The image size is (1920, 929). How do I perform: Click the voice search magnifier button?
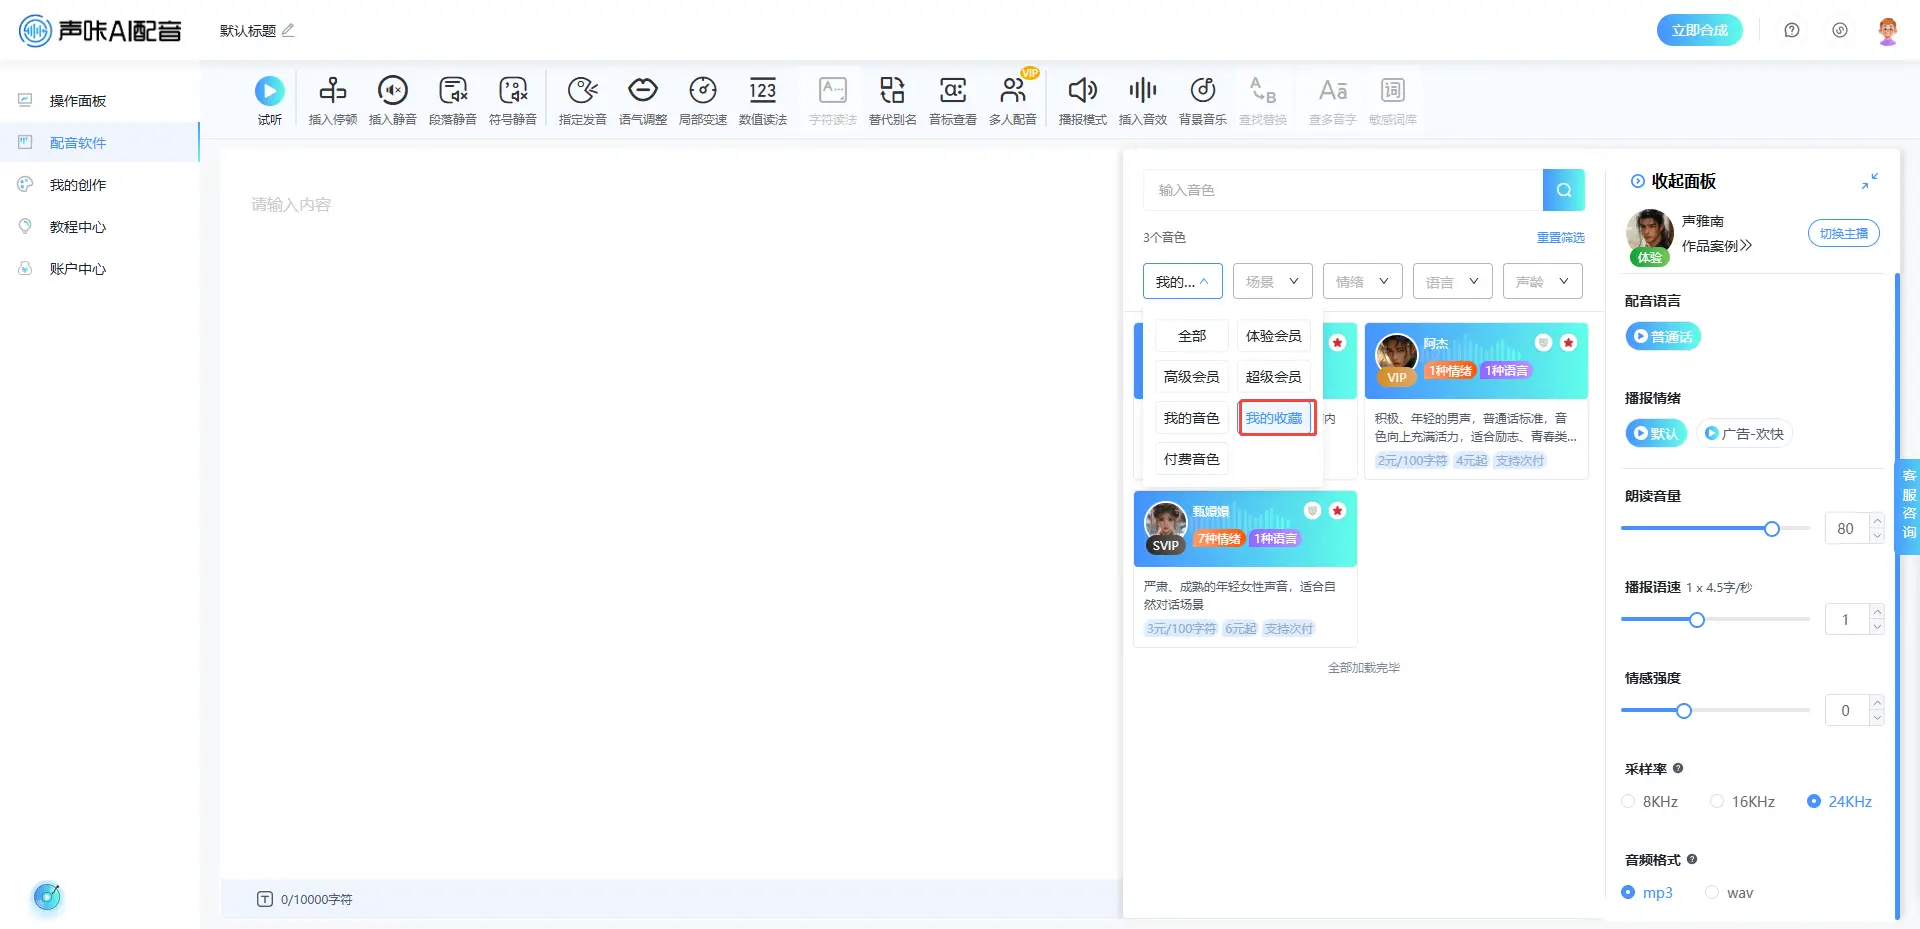(1563, 190)
